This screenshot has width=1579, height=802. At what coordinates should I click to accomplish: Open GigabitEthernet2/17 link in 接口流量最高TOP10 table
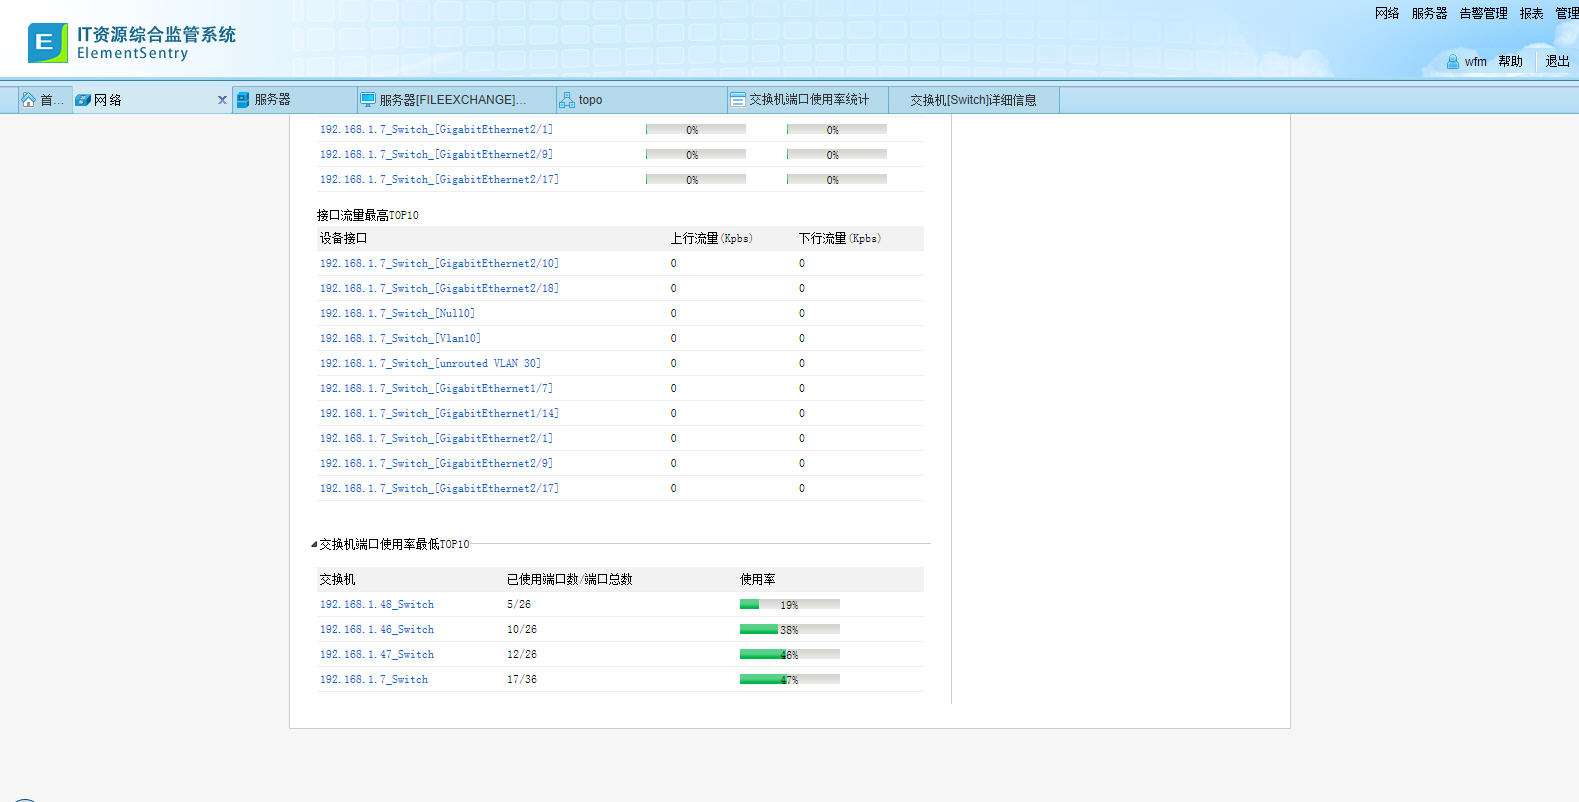point(439,488)
